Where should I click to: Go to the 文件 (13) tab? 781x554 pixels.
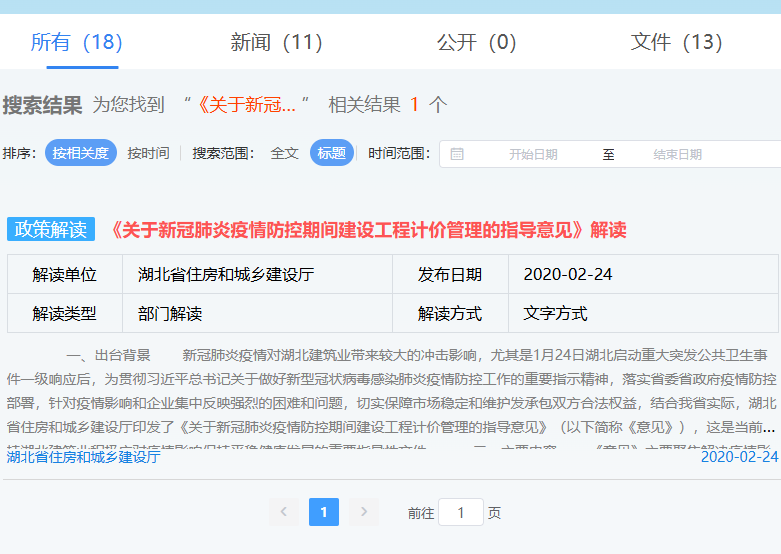click(676, 42)
